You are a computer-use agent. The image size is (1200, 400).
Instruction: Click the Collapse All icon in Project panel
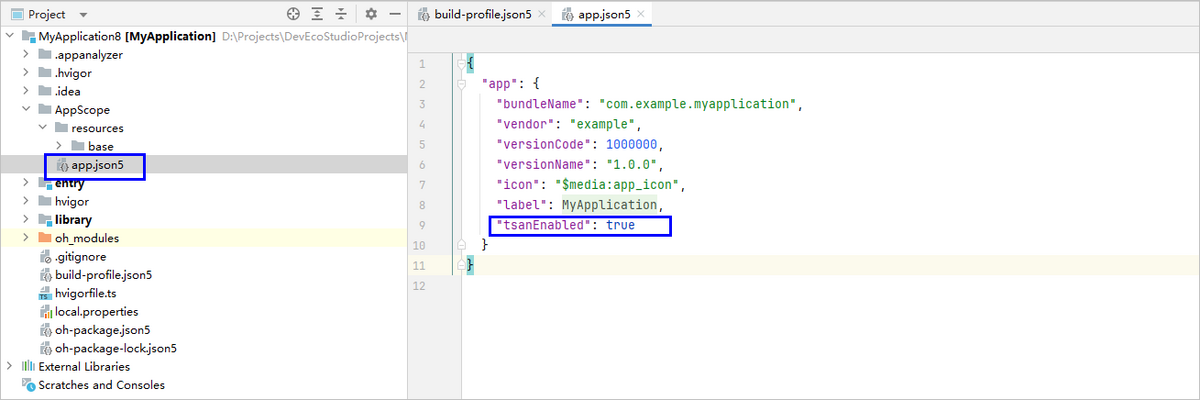point(342,14)
